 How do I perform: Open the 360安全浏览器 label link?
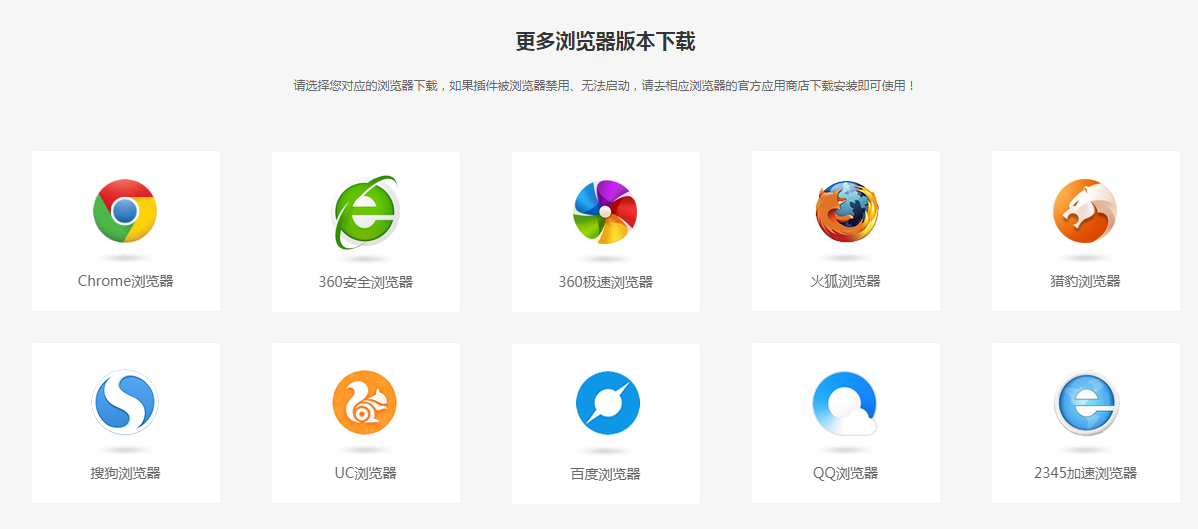coord(366,282)
